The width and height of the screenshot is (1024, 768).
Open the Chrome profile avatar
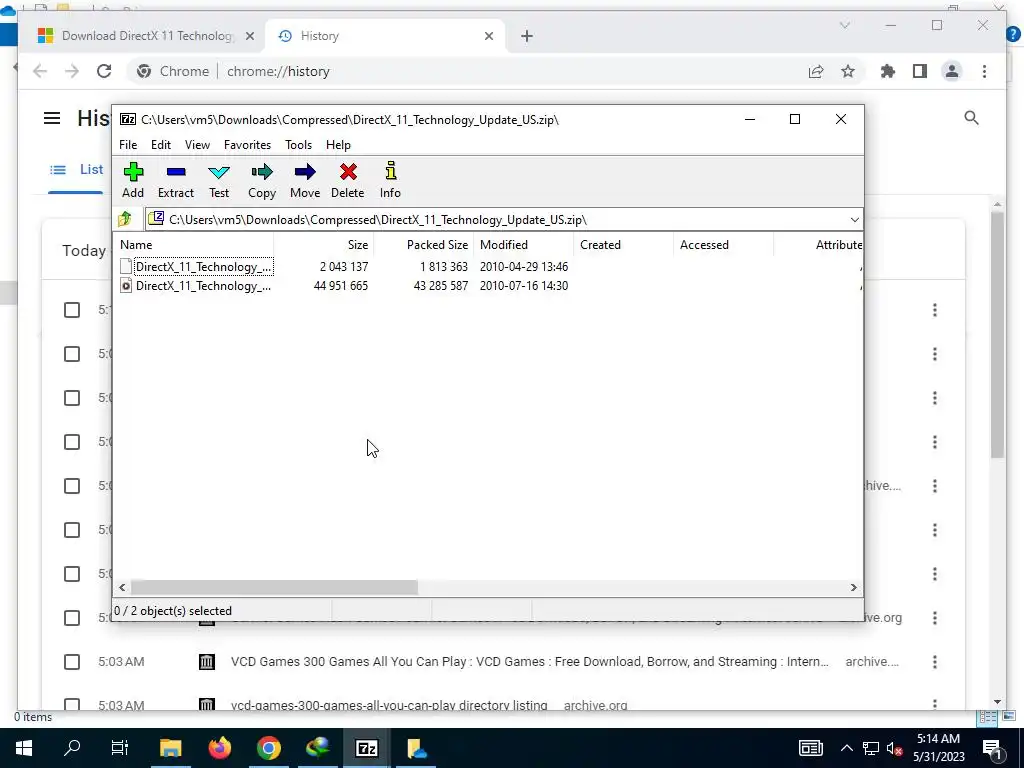[952, 71]
